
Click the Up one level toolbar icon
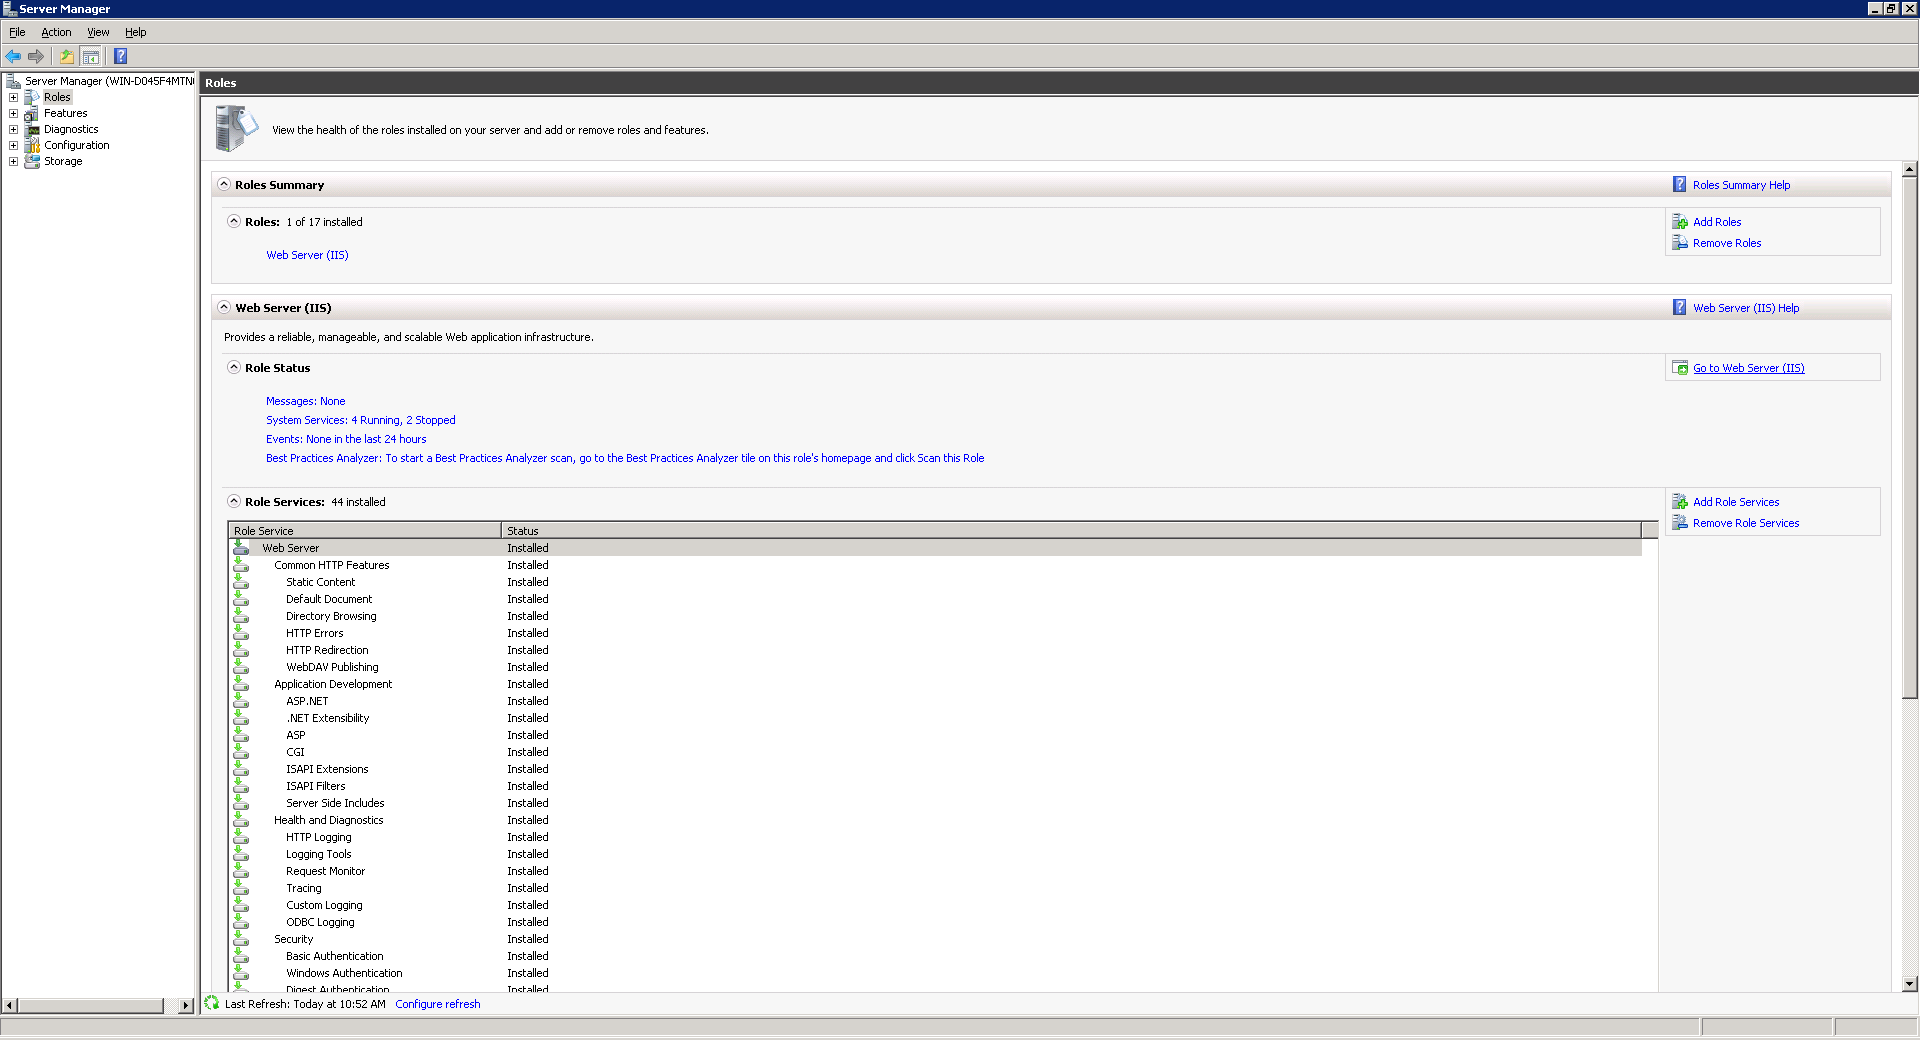click(67, 56)
